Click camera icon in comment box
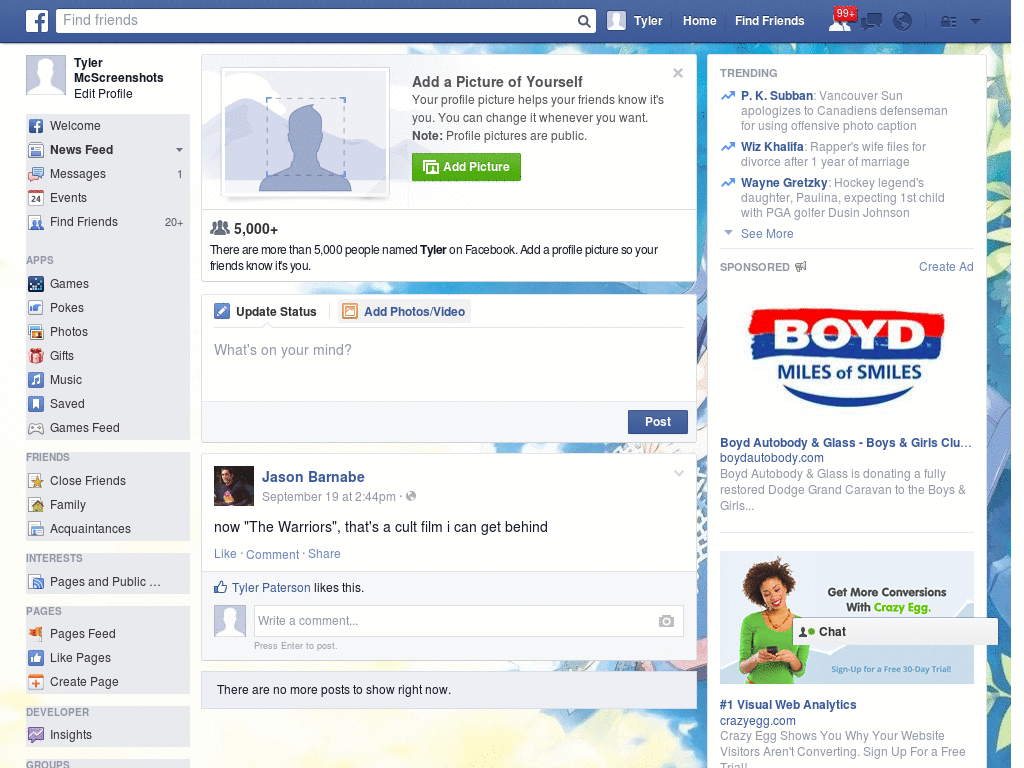 (666, 621)
